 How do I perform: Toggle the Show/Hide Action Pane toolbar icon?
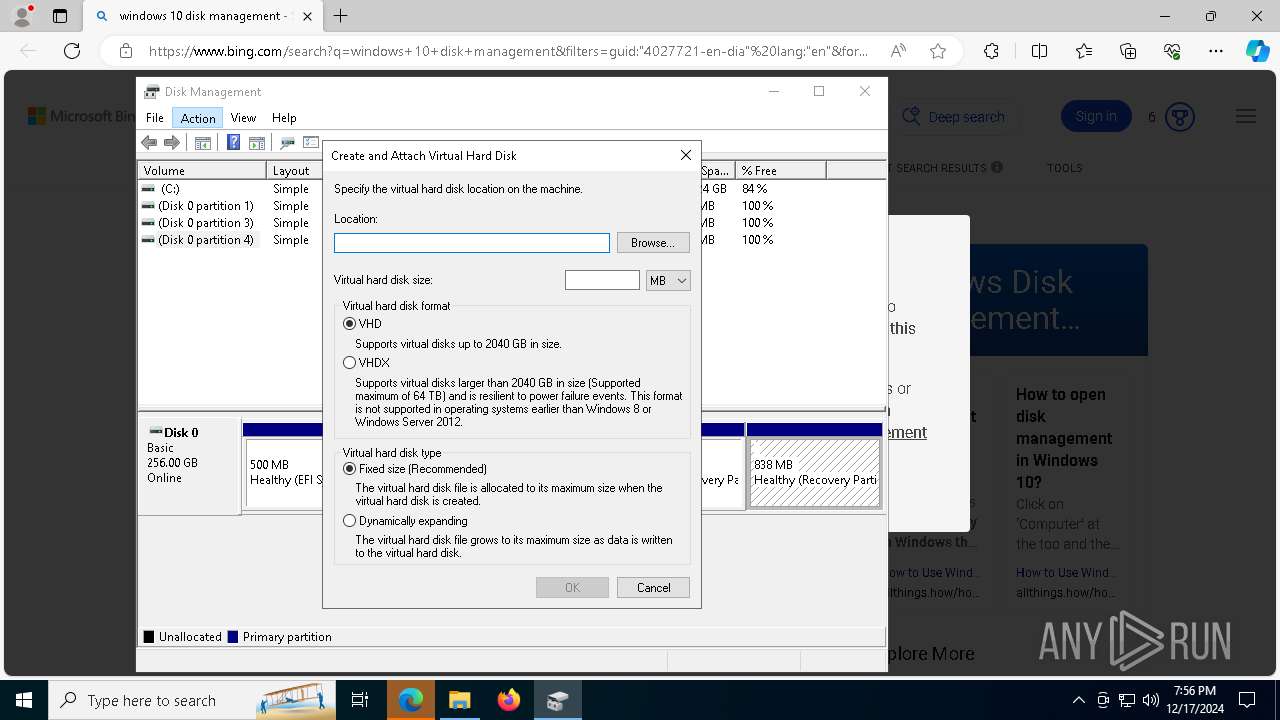pyautogui.click(x=257, y=143)
